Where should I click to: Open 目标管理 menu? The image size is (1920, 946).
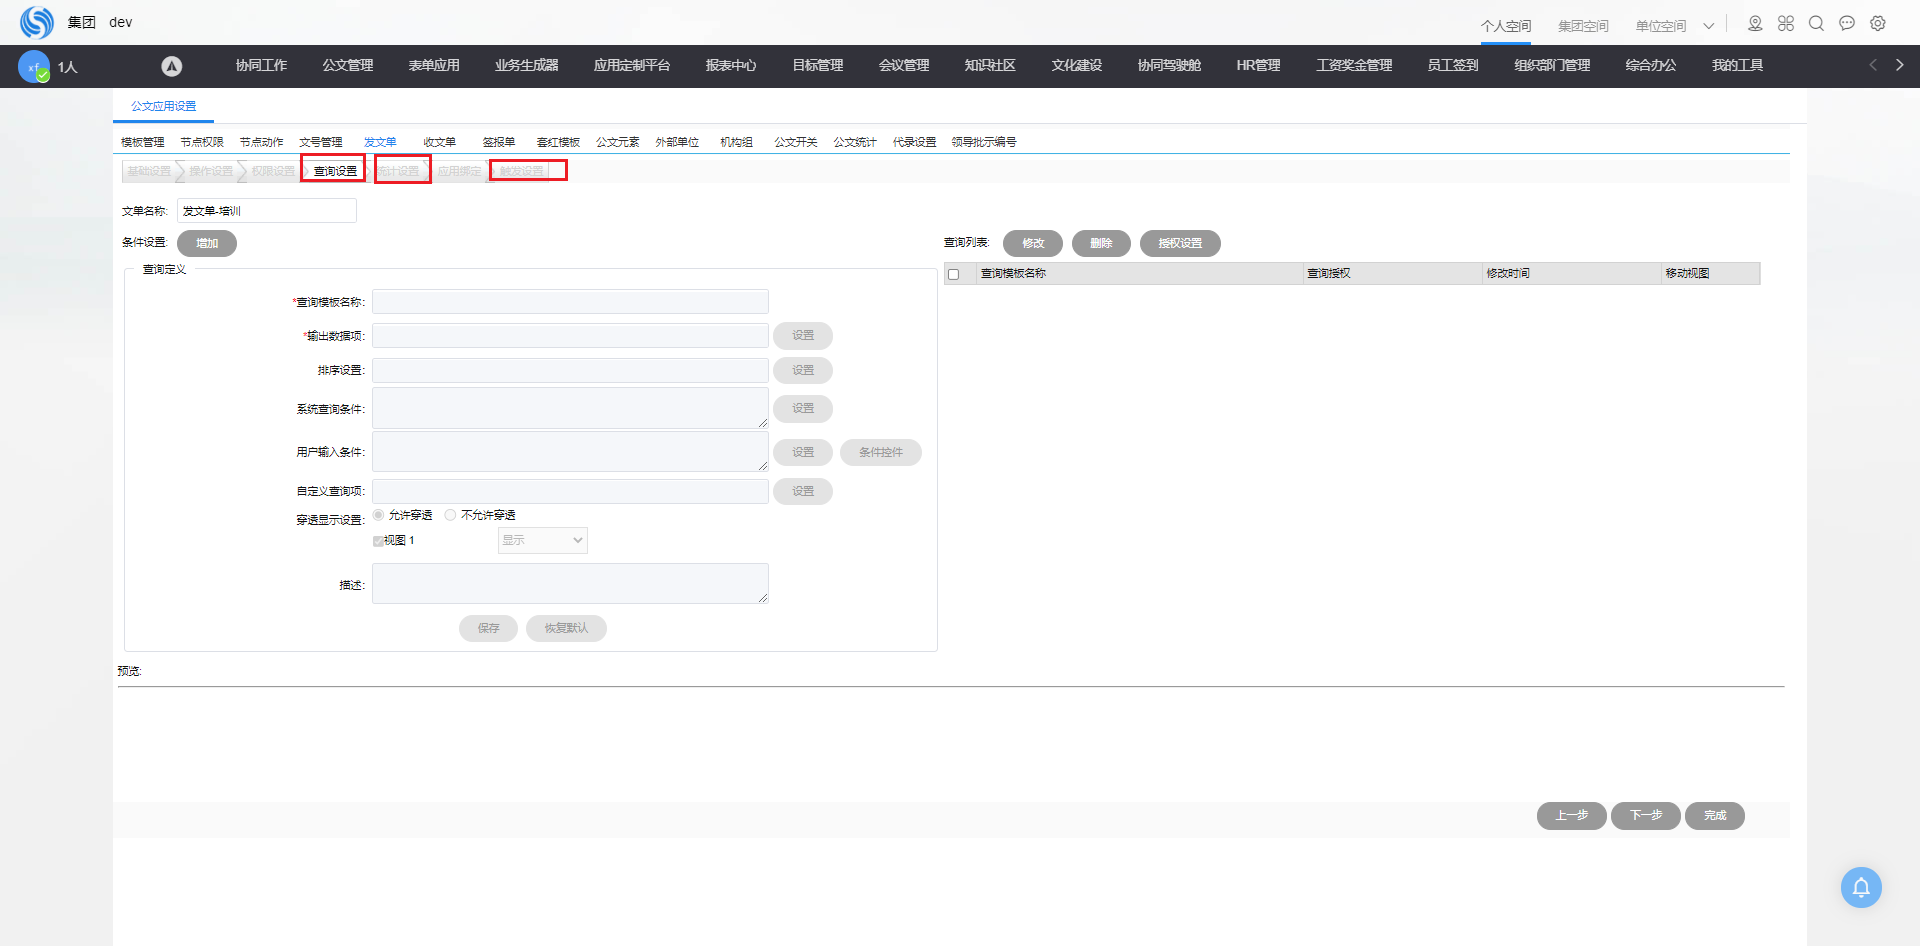point(818,66)
